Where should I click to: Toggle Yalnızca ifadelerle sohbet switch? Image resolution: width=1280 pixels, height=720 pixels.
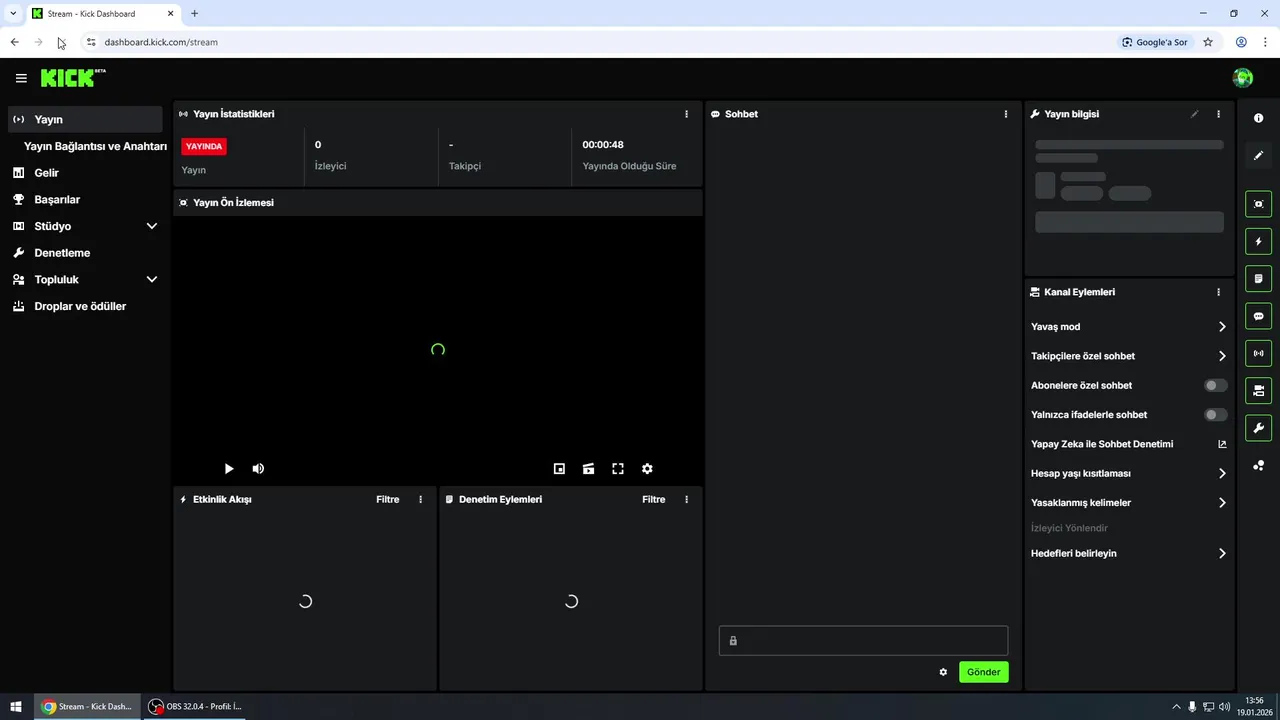pyautogui.click(x=1215, y=414)
